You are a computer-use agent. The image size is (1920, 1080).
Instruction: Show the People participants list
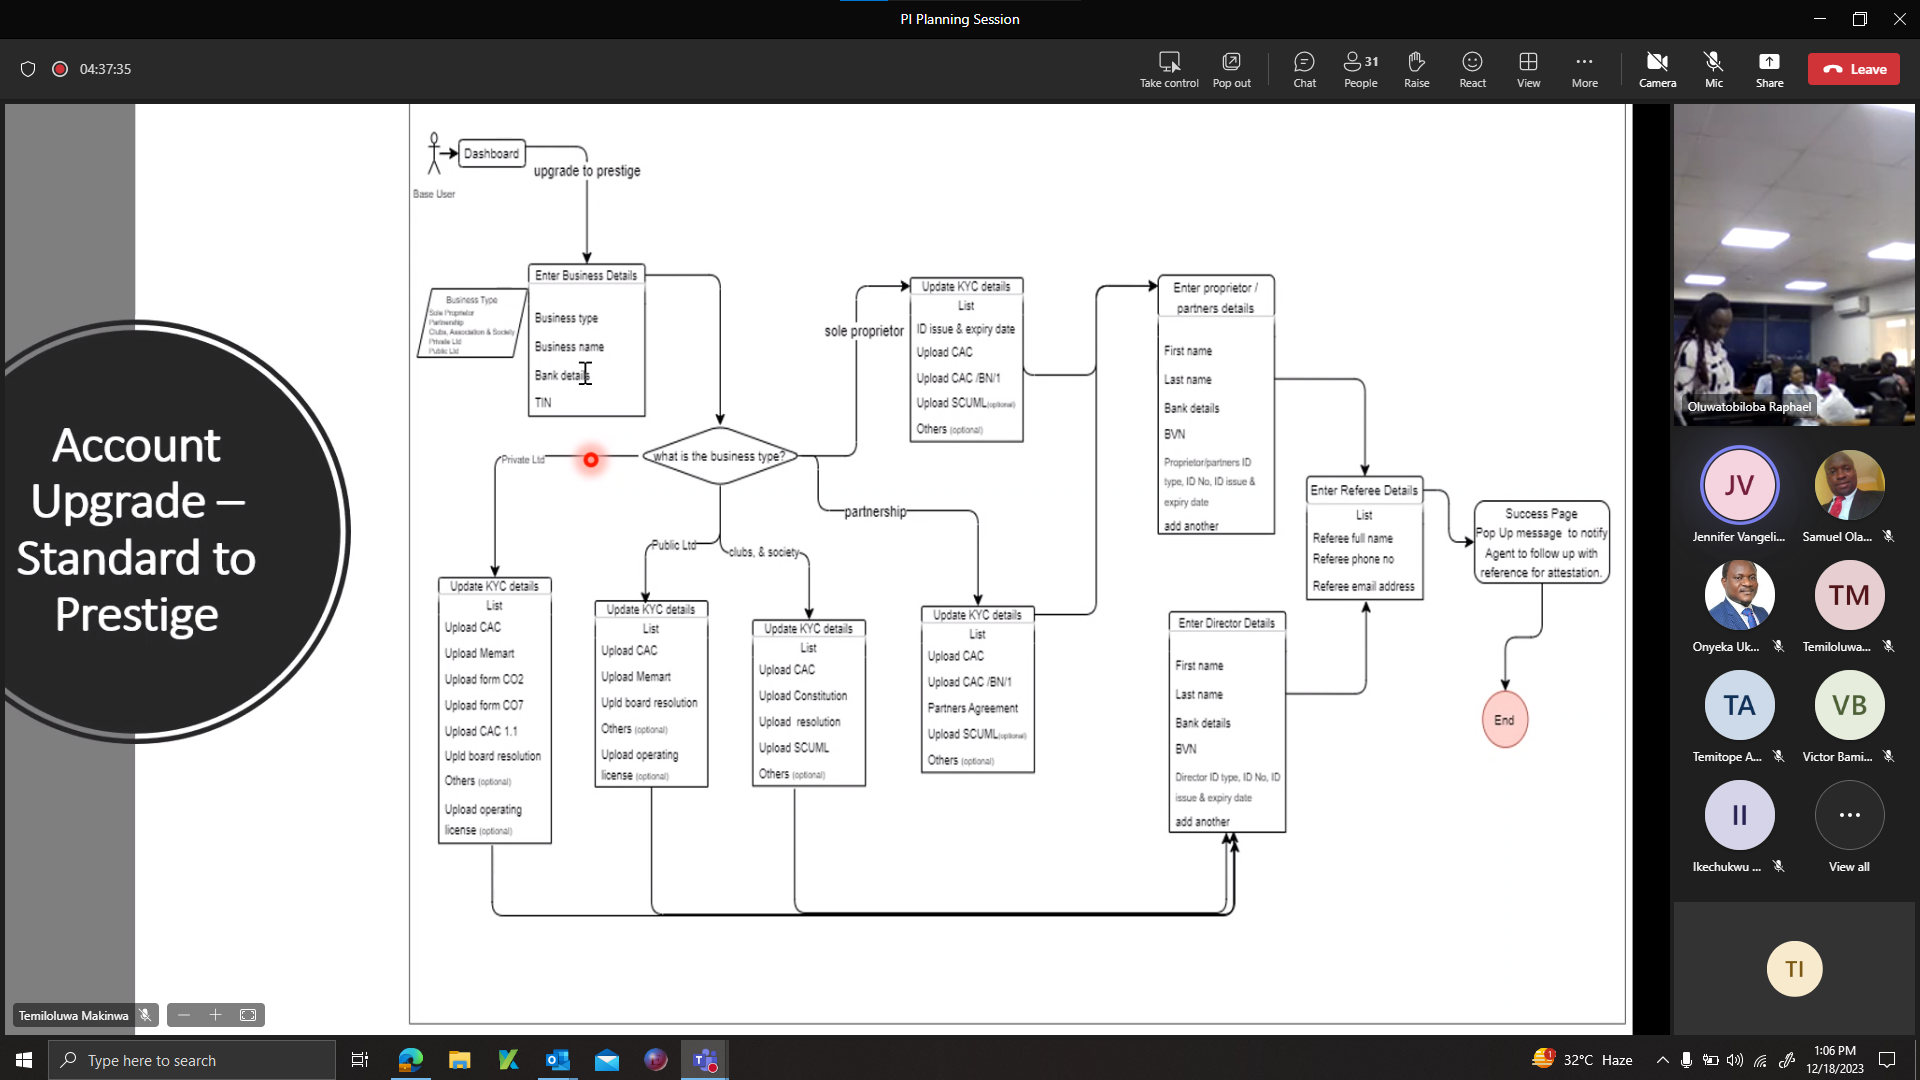click(x=1360, y=69)
